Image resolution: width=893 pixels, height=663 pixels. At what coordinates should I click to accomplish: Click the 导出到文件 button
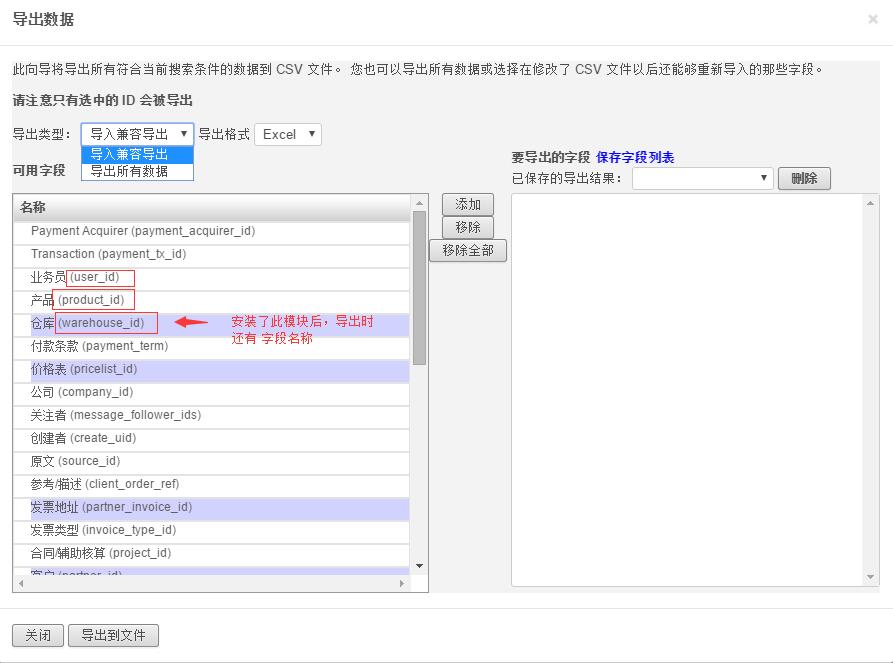pyautogui.click(x=113, y=635)
